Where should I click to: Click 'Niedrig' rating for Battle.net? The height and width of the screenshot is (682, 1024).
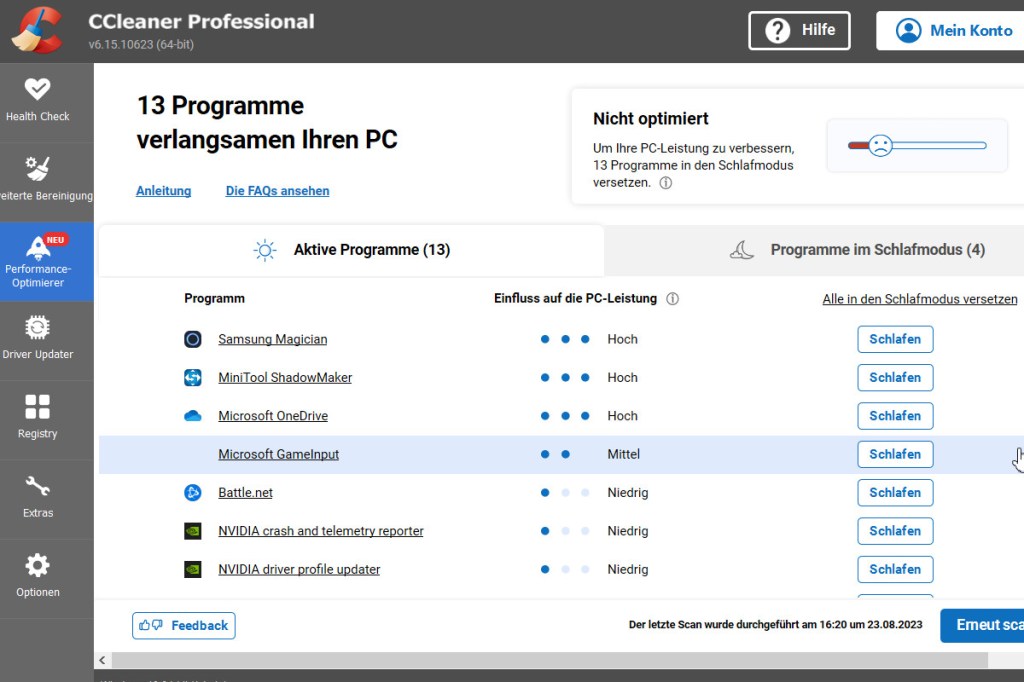click(628, 493)
